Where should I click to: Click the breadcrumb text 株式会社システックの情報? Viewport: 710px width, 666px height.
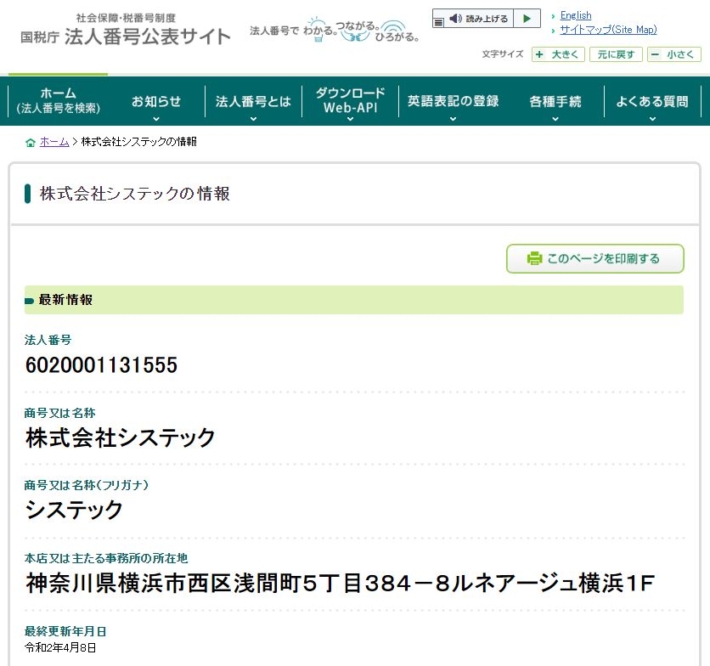coord(139,142)
